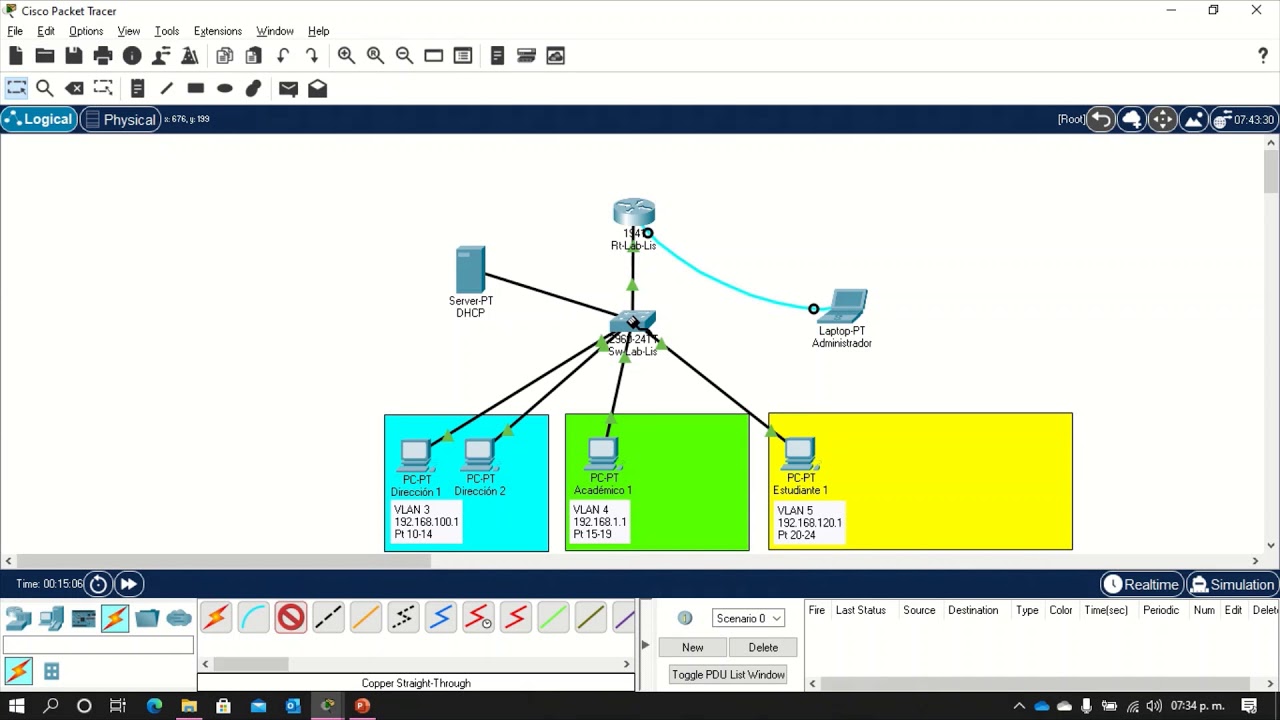The height and width of the screenshot is (720, 1280).
Task: Open the custom devices dialog icon
Action: point(463,56)
